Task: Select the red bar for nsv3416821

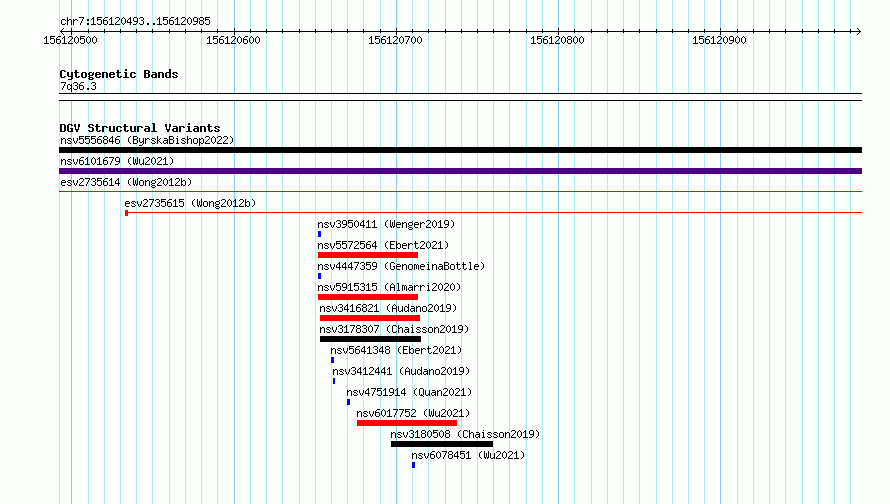Action: pos(370,318)
